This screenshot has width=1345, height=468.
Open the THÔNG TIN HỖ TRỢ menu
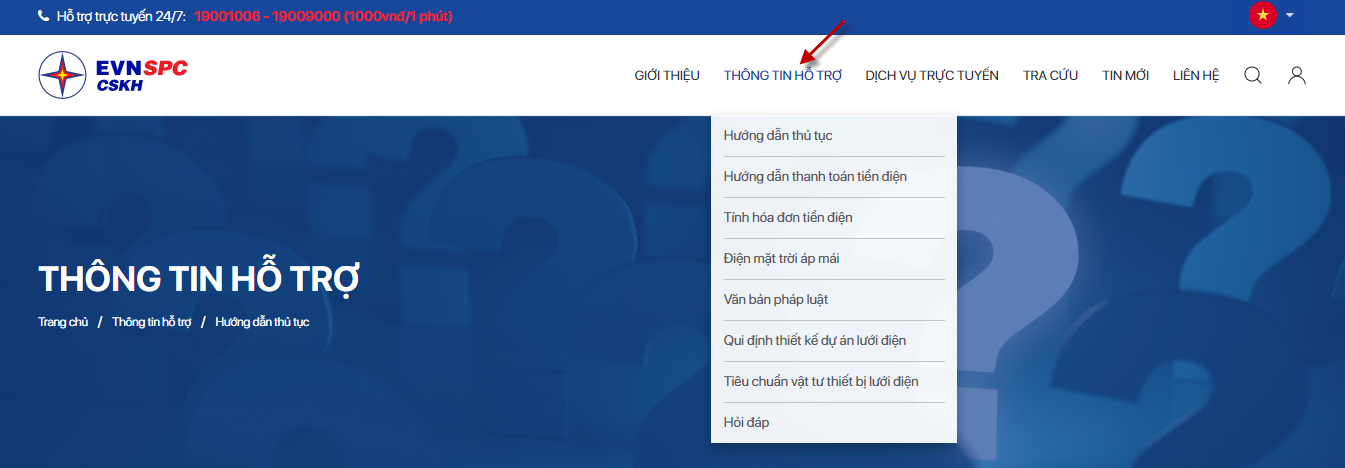783,76
